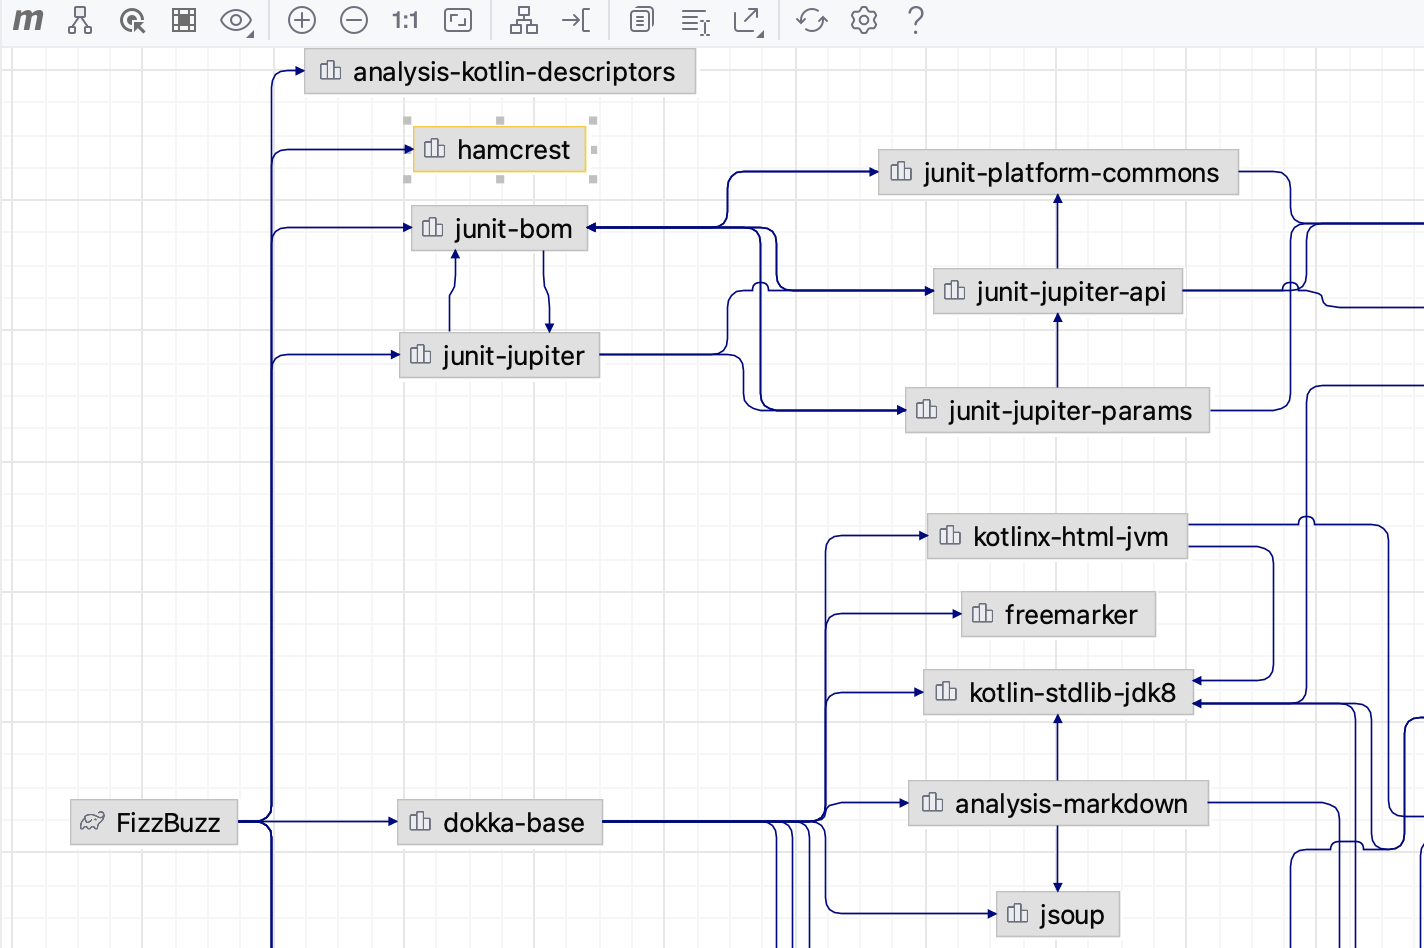Click the text-lines-with-cursor toolbar icon
Viewport: 1424px width, 948px height.
(x=694, y=20)
